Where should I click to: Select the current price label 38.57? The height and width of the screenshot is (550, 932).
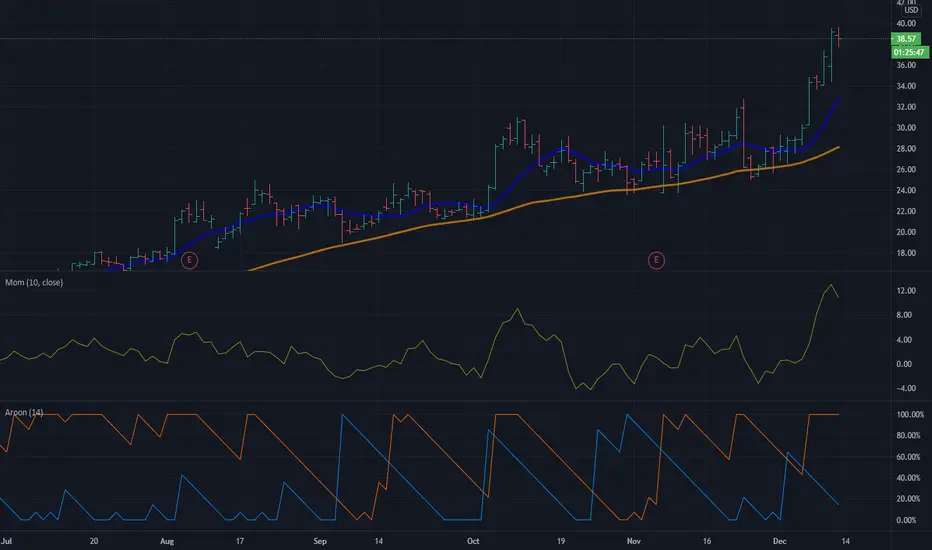906,39
